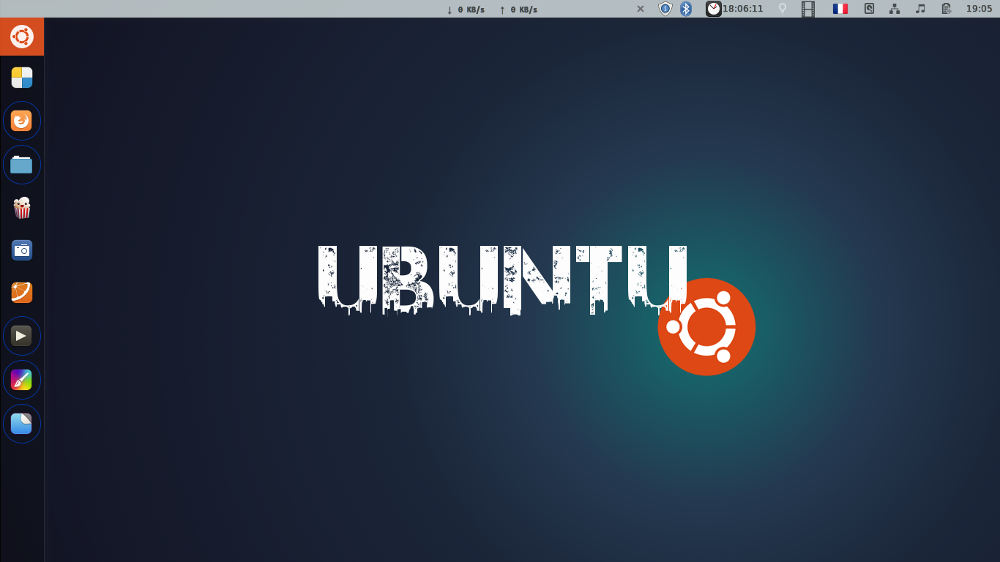1000x562 pixels.
Task: Launch the rainbow paintbrush drawing app
Action: 22,380
